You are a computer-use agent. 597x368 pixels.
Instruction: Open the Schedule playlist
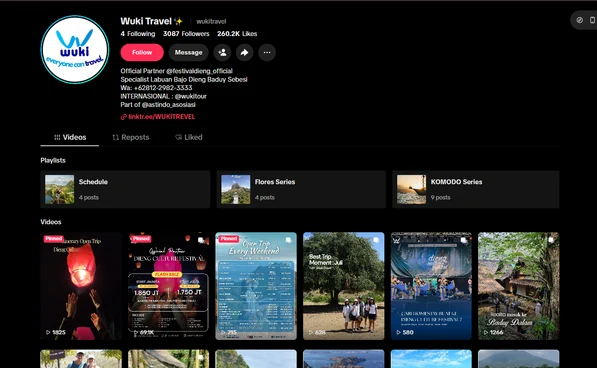[x=125, y=190]
